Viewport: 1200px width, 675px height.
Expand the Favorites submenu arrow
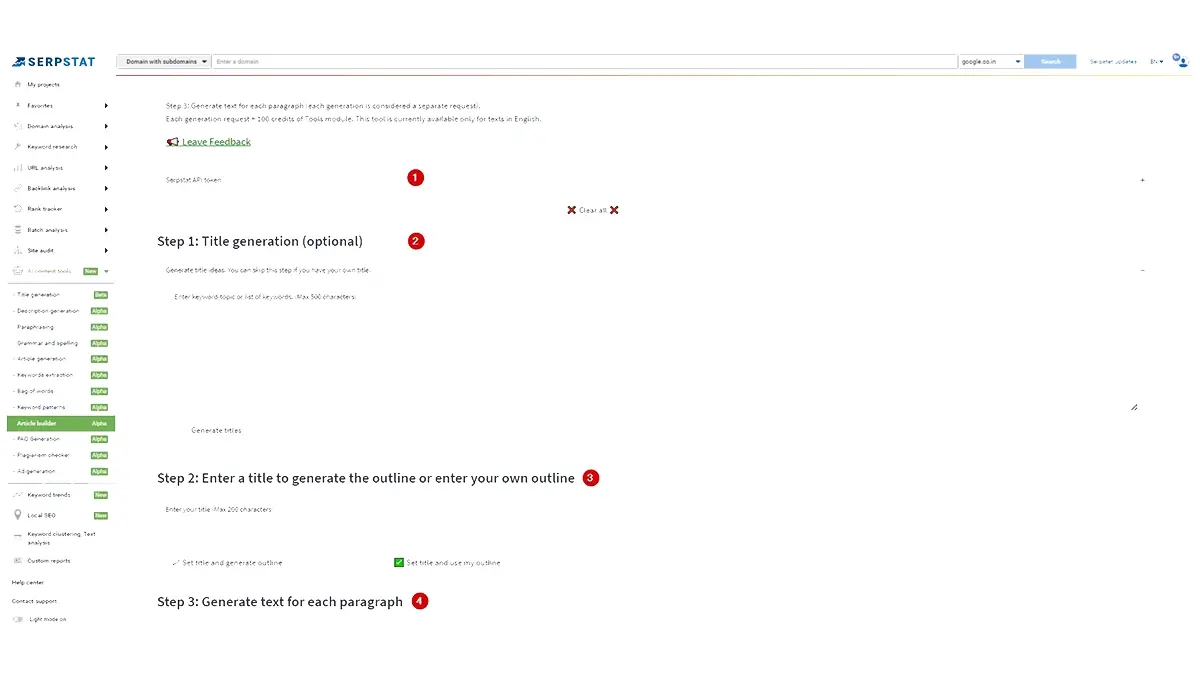[x=106, y=105]
